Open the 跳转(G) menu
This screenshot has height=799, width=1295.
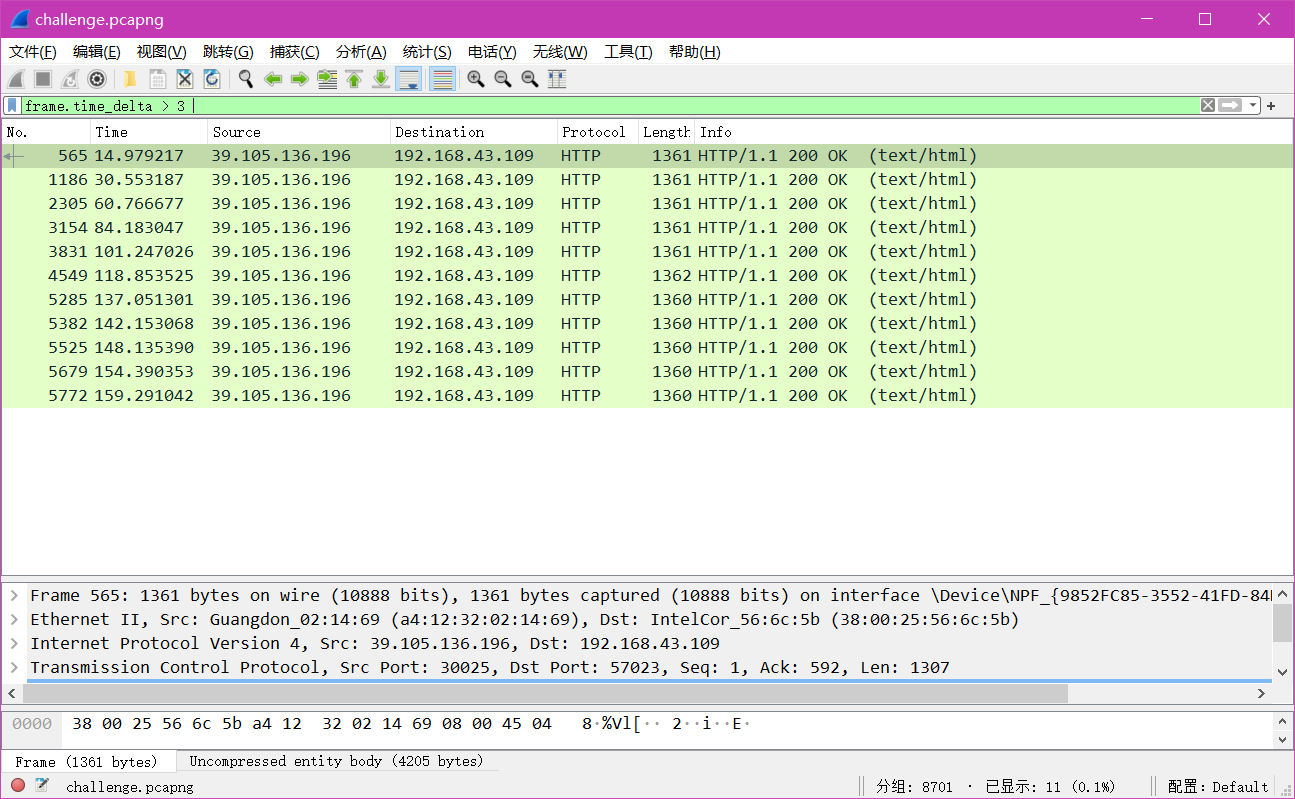228,52
